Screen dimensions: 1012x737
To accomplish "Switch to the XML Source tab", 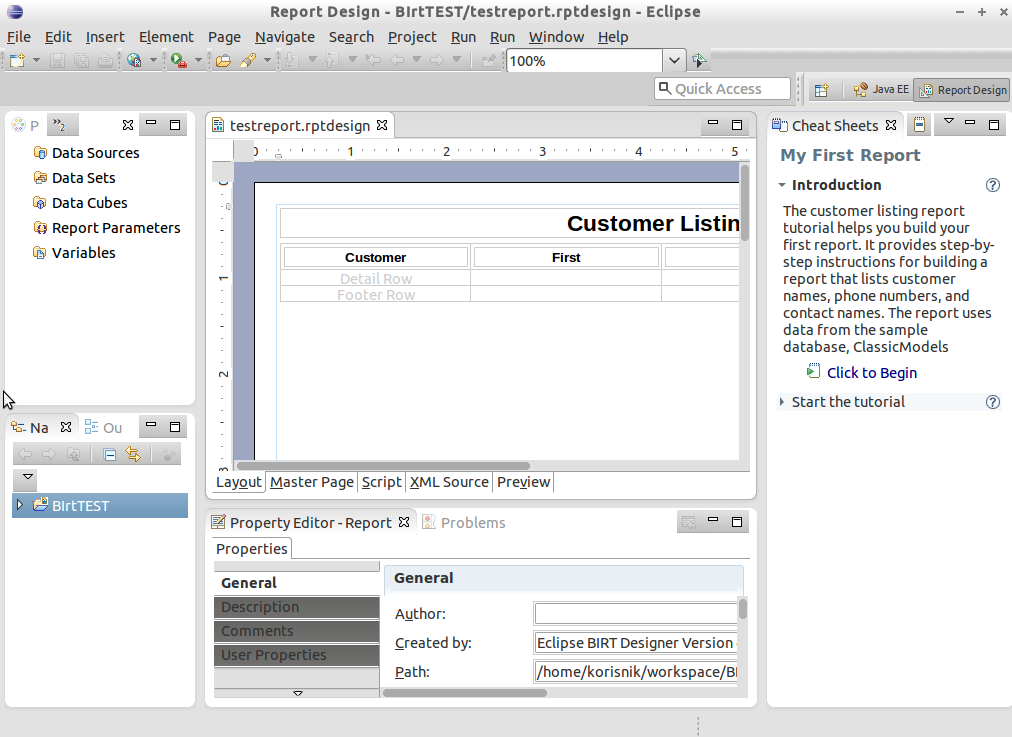I will (x=449, y=482).
